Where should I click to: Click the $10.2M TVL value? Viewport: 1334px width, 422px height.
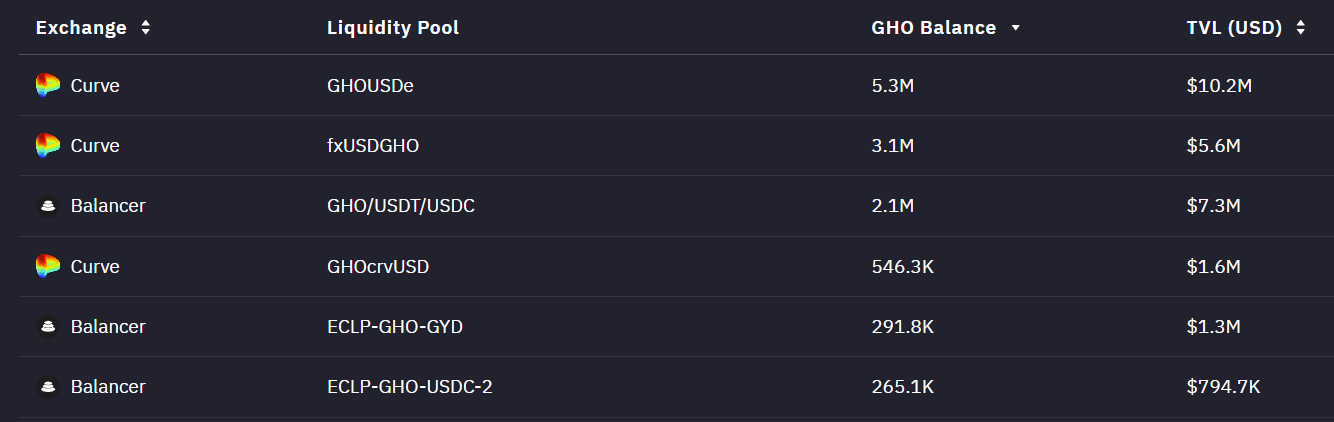tap(1219, 86)
